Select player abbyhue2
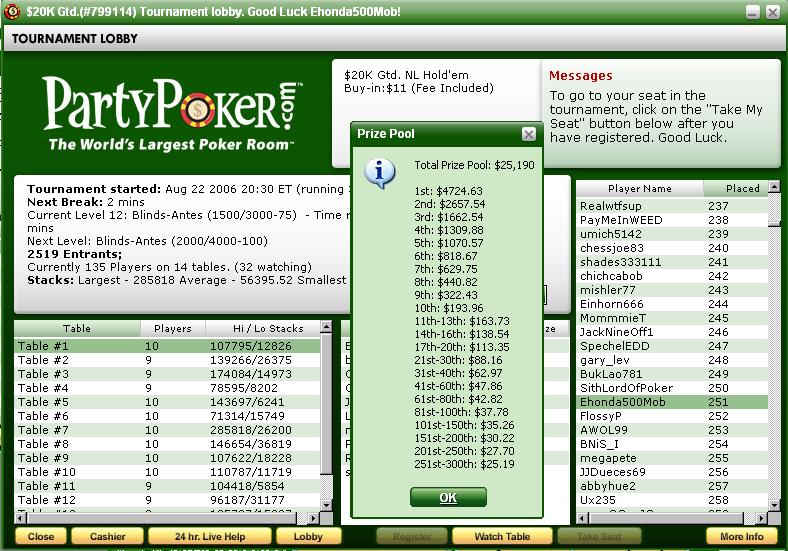 pos(672,486)
